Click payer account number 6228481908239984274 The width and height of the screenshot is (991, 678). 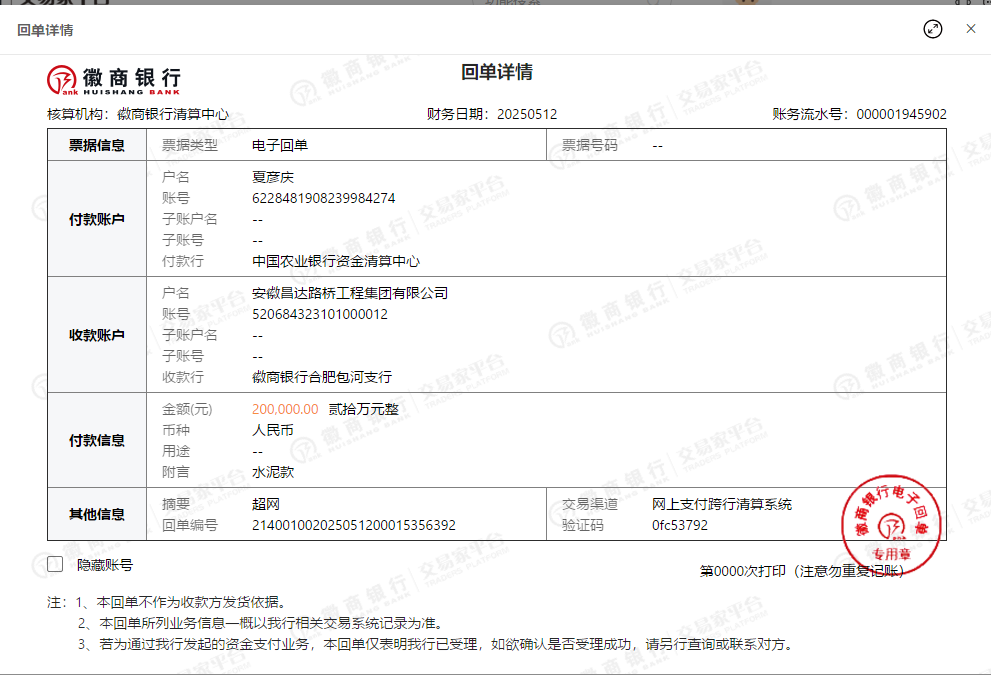(323, 198)
